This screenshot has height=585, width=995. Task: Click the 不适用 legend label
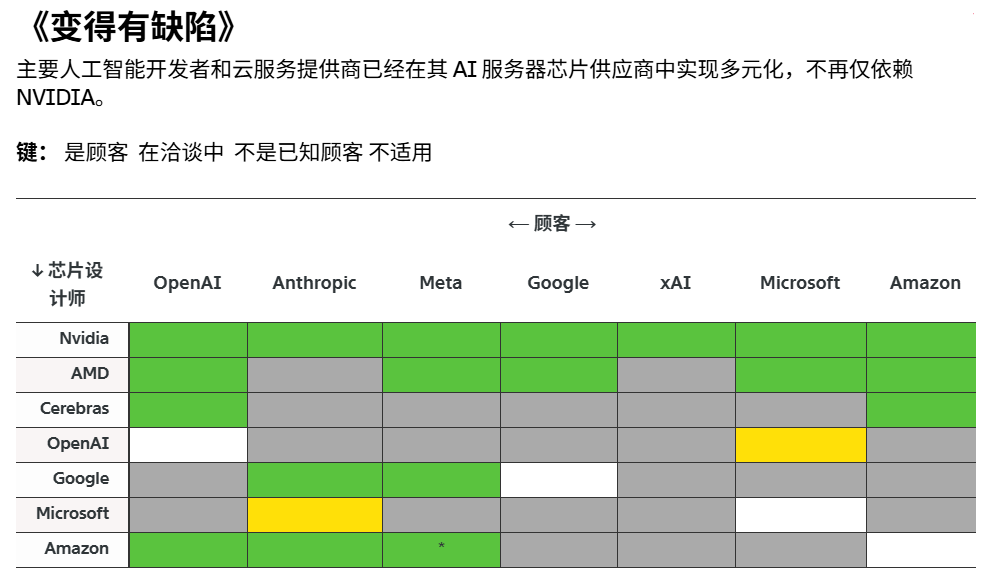(x=400, y=152)
